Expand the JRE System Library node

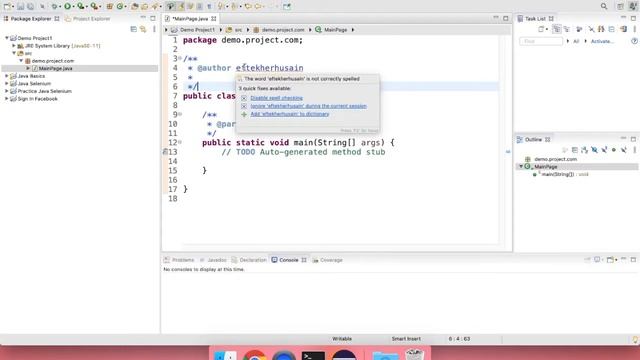pyautogui.click(x=14, y=46)
